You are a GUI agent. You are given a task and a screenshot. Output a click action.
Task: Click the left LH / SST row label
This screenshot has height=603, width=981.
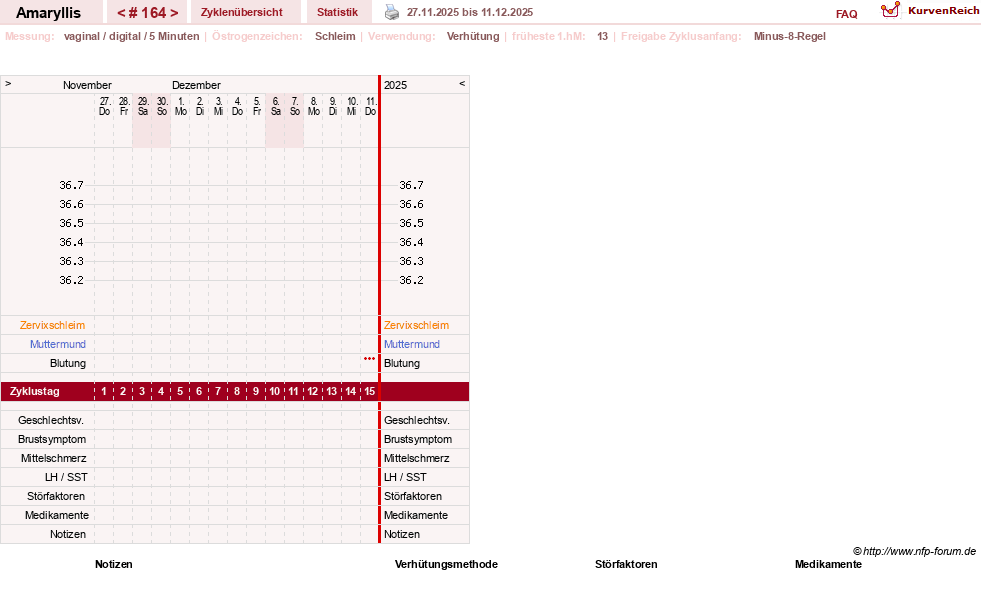(66, 477)
